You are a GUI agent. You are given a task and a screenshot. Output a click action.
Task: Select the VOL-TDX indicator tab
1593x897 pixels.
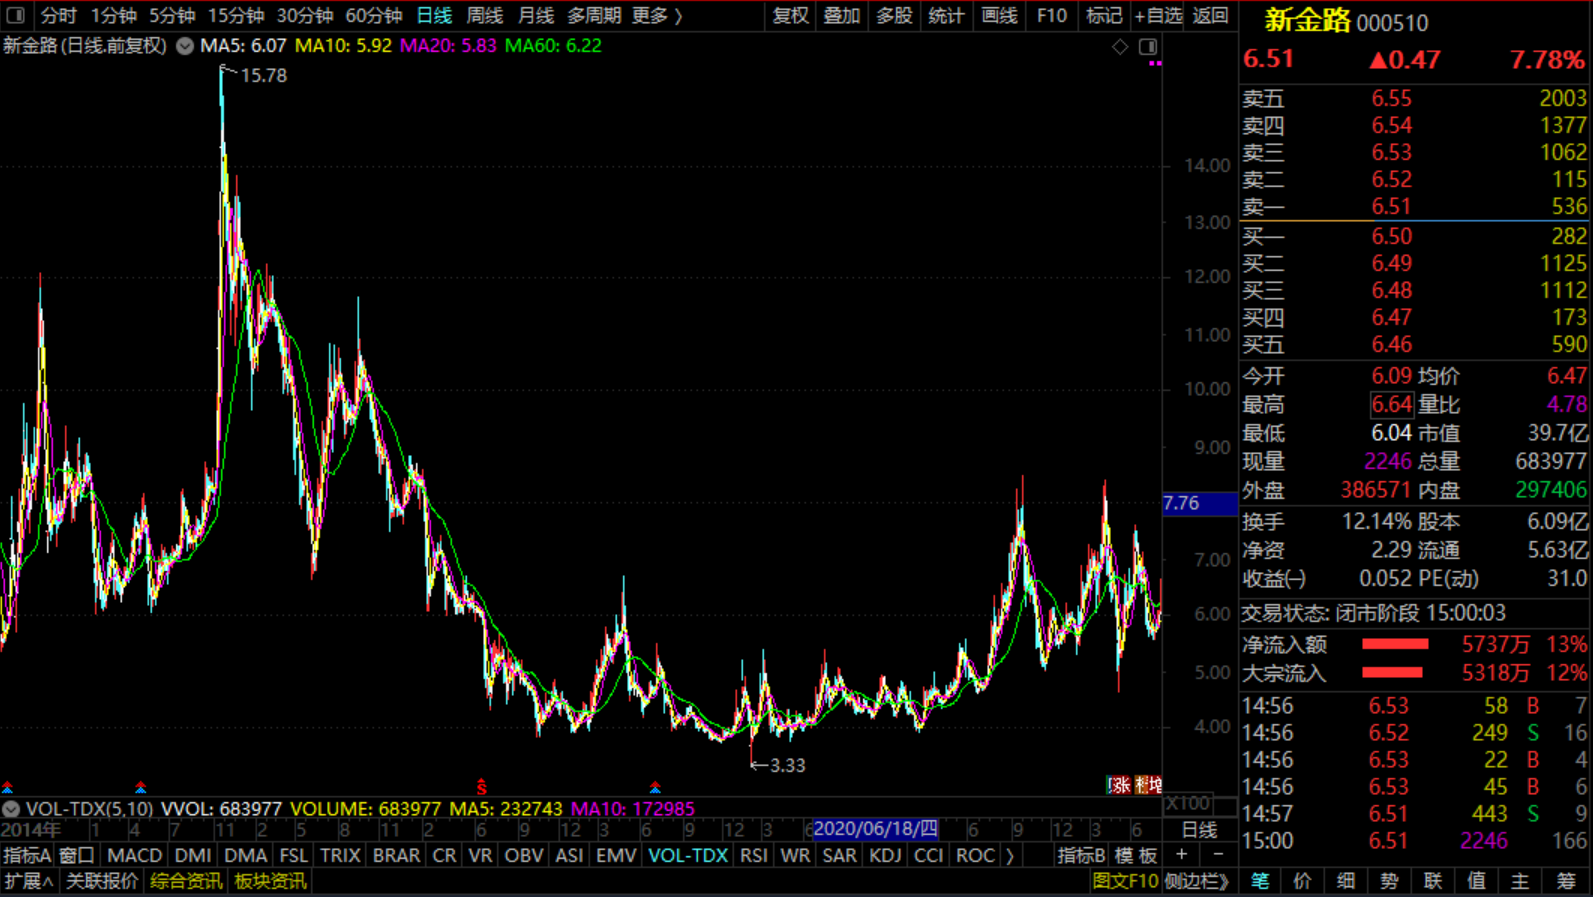pos(688,855)
